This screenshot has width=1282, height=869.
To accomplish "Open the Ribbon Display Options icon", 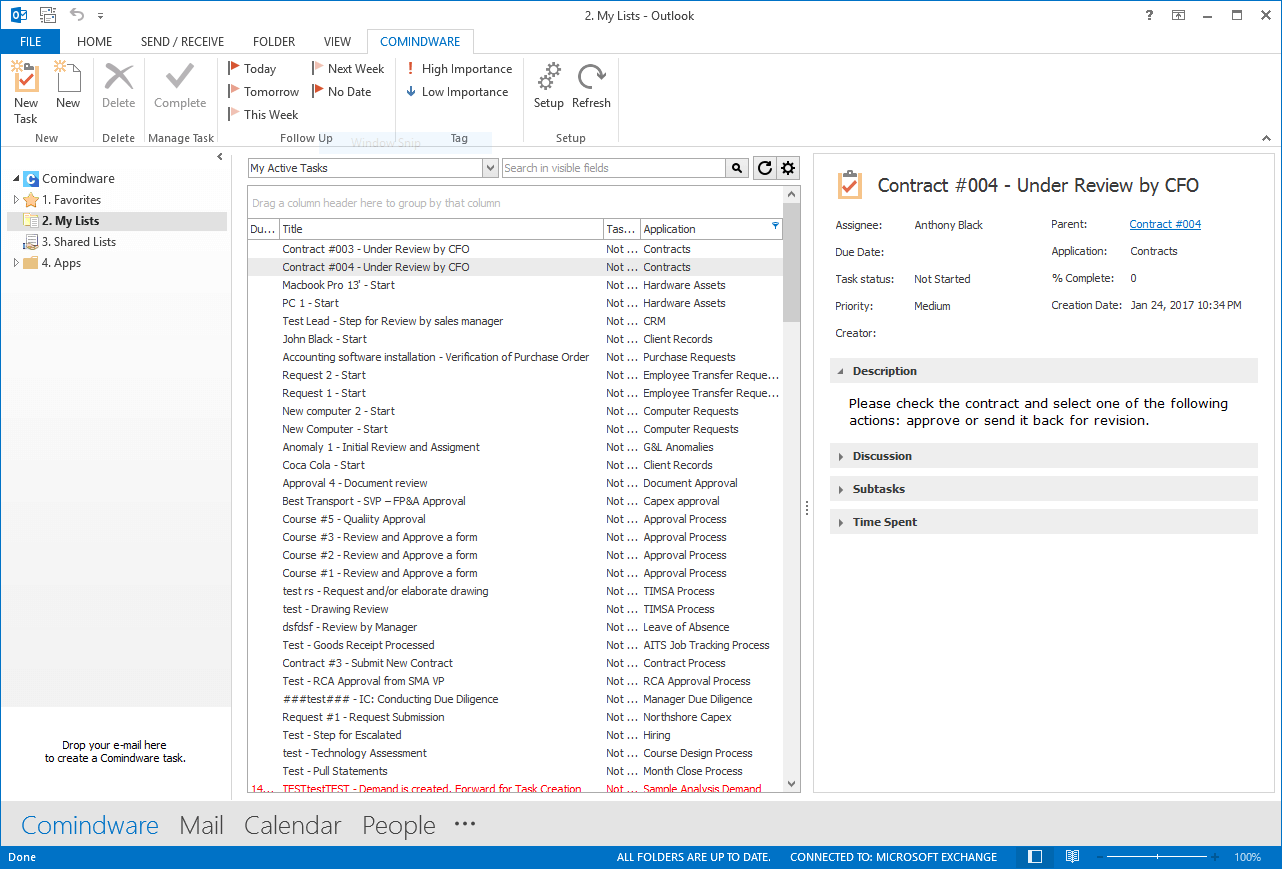I will pos(1179,15).
